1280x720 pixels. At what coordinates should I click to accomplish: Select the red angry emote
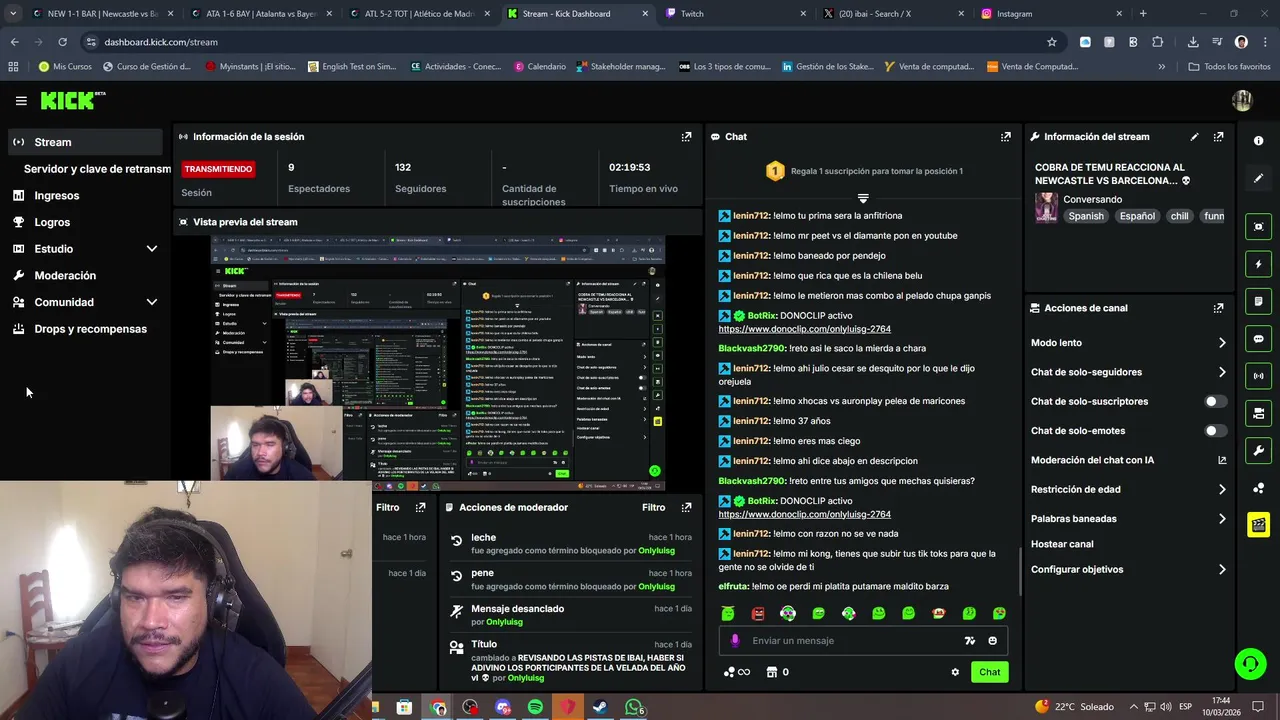(x=758, y=613)
